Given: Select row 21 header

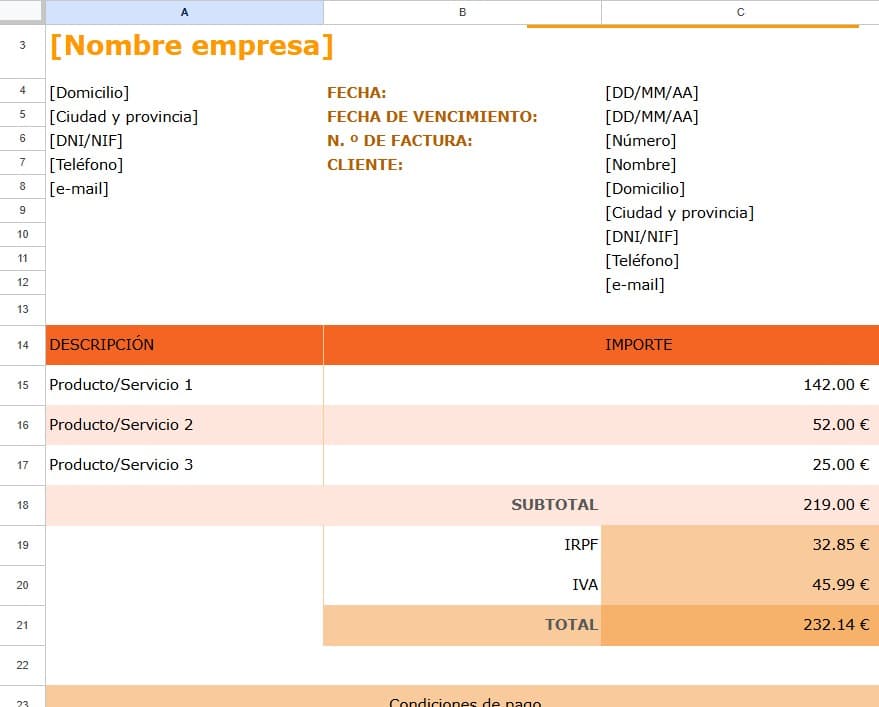Looking at the screenshot, I should 22,625.
